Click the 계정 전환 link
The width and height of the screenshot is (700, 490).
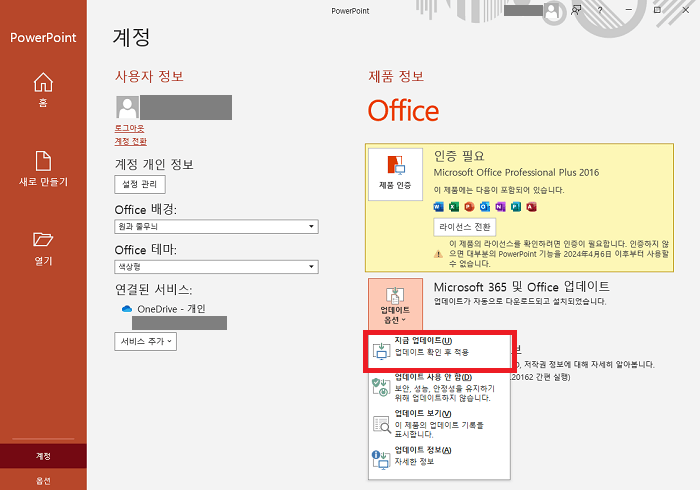(131, 141)
